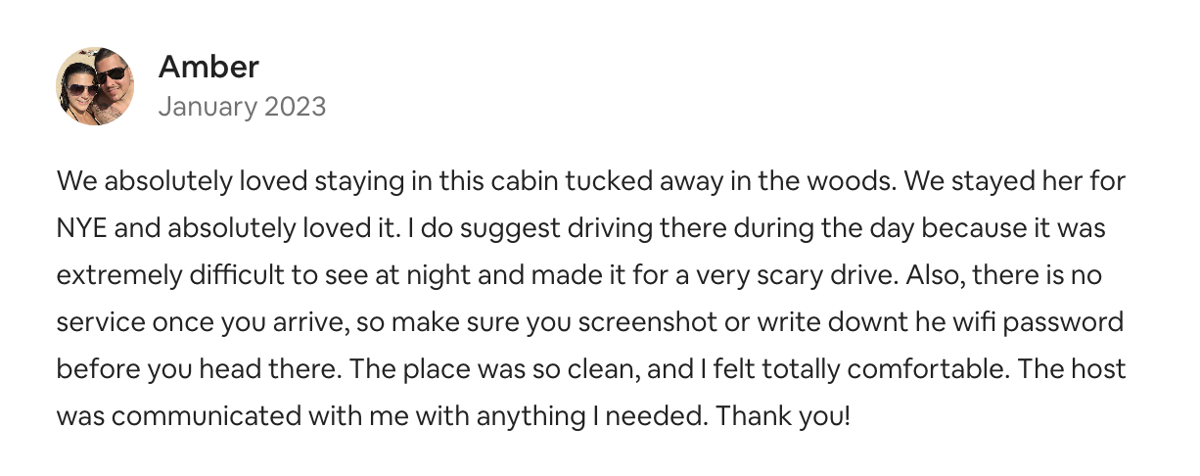Image resolution: width=1200 pixels, height=476 pixels.
Task: Click the January 2023 review date
Action: point(241,106)
